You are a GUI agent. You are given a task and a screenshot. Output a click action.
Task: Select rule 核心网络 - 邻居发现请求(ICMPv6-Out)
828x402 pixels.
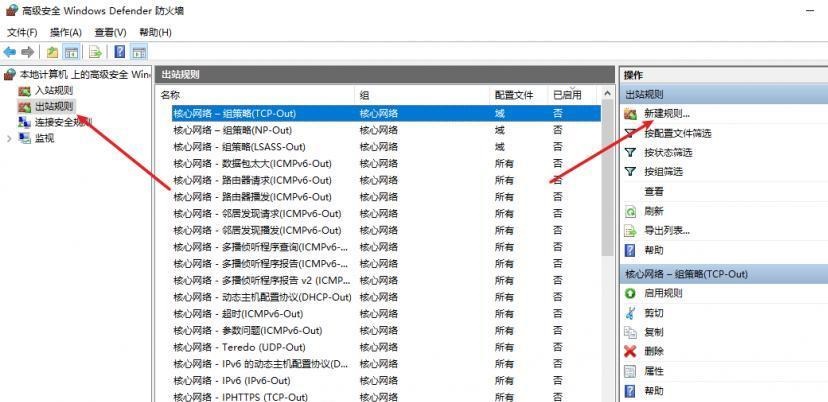[x=387, y=213]
